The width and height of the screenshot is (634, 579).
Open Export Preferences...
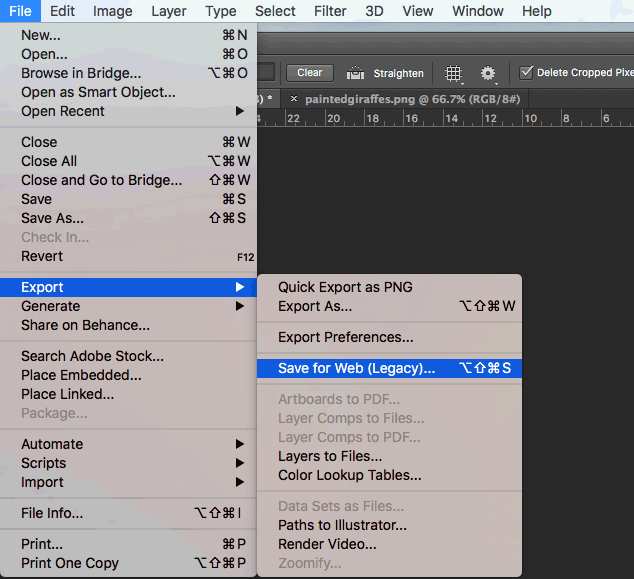(x=346, y=337)
